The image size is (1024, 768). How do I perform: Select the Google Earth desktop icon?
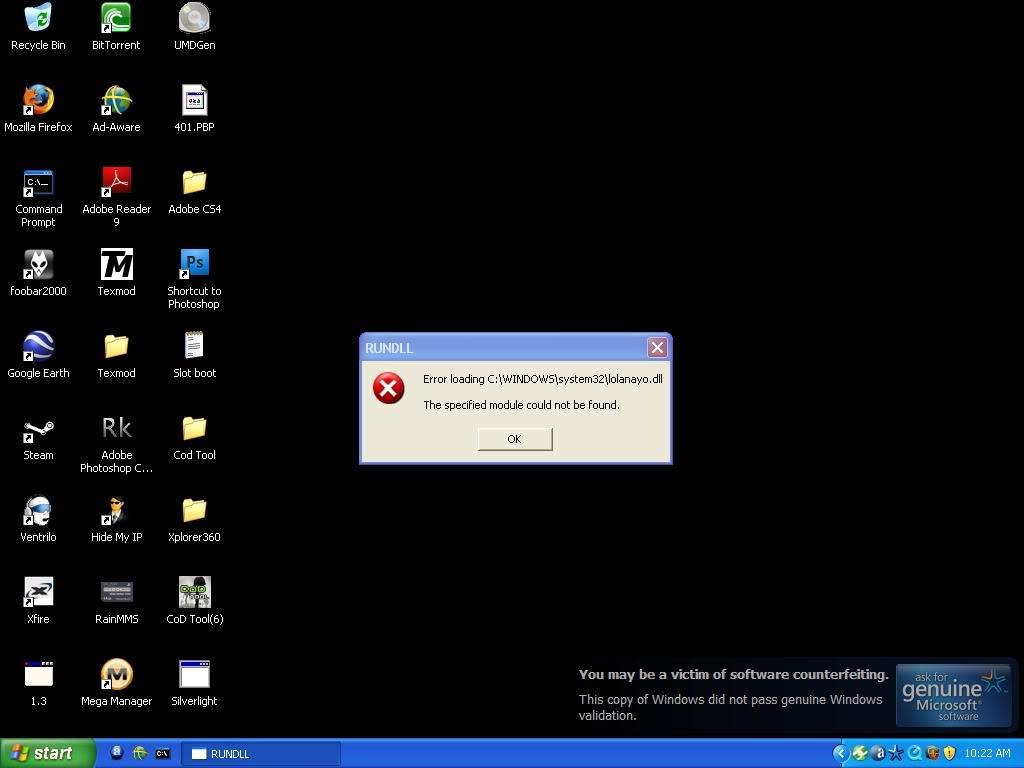(x=38, y=347)
